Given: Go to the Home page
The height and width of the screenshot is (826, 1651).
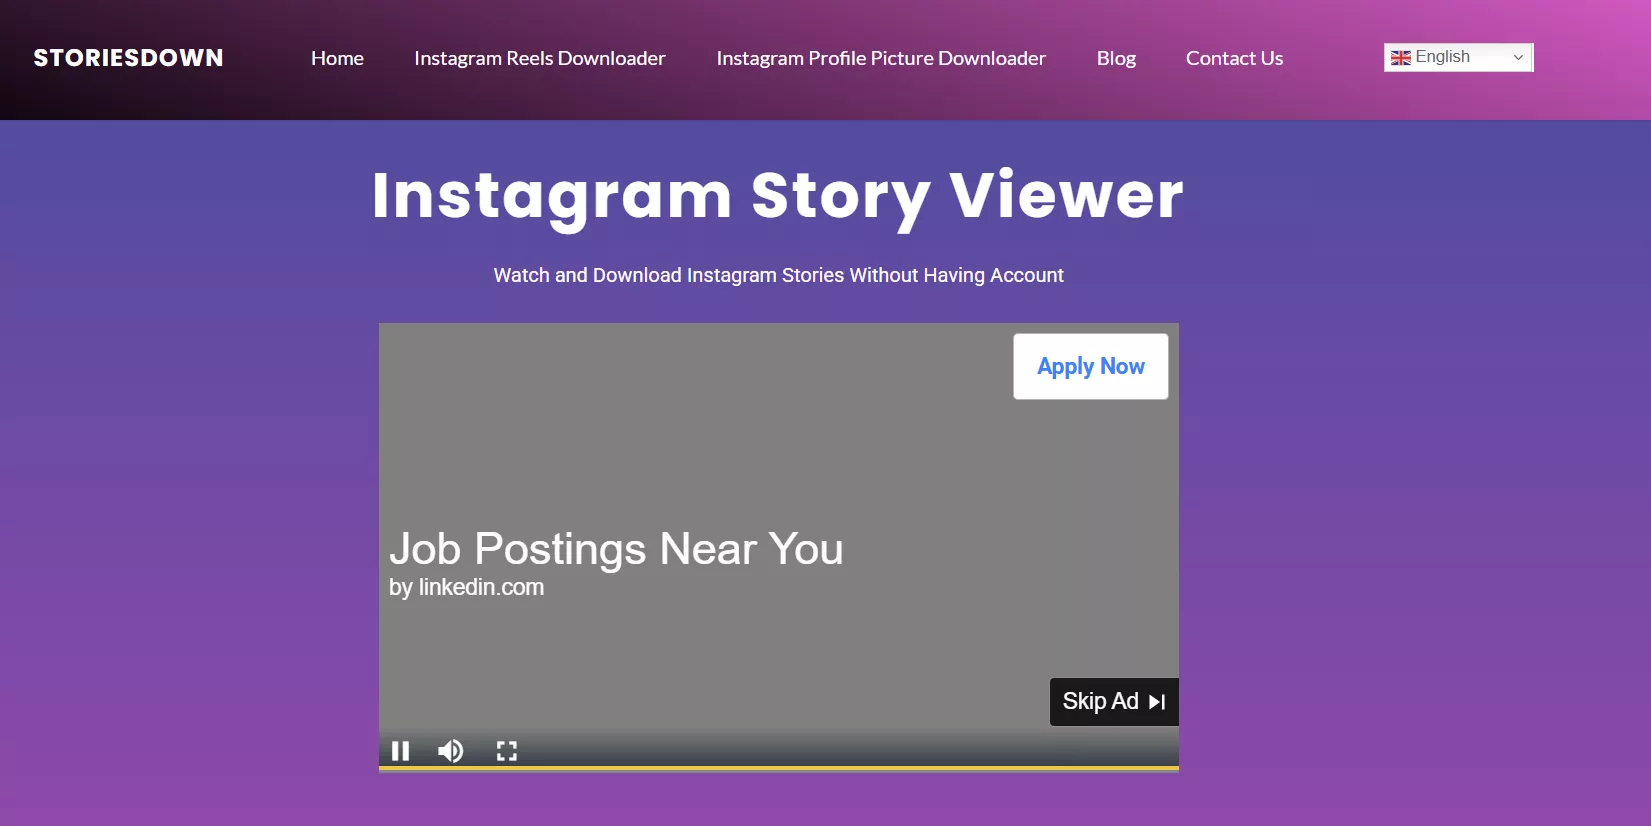Looking at the screenshot, I should tap(337, 58).
